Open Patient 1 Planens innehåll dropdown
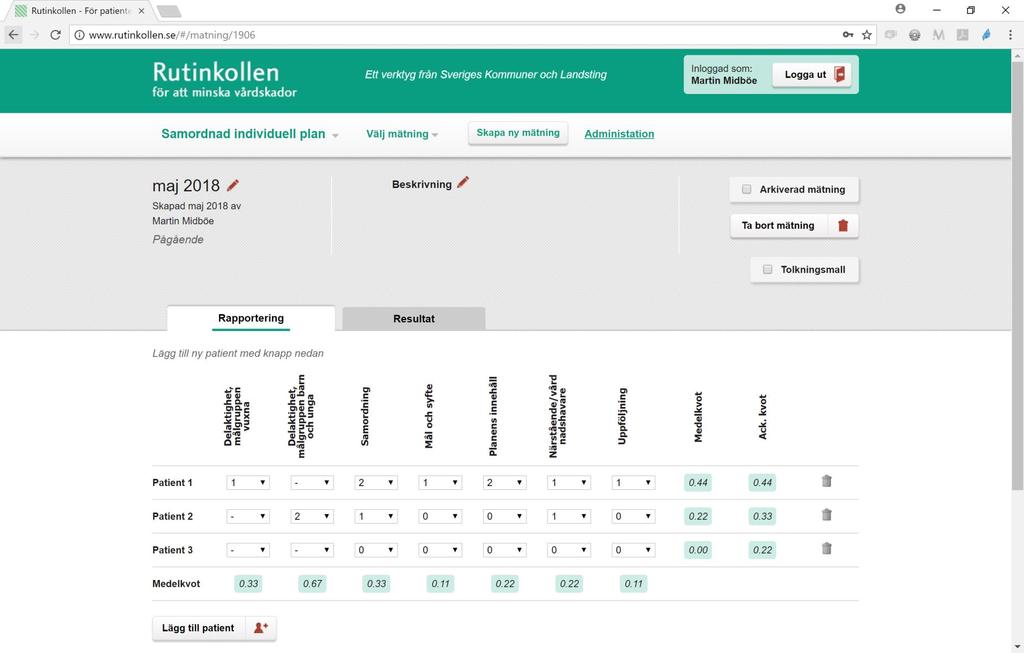This screenshot has width=1024, height=653. point(504,483)
